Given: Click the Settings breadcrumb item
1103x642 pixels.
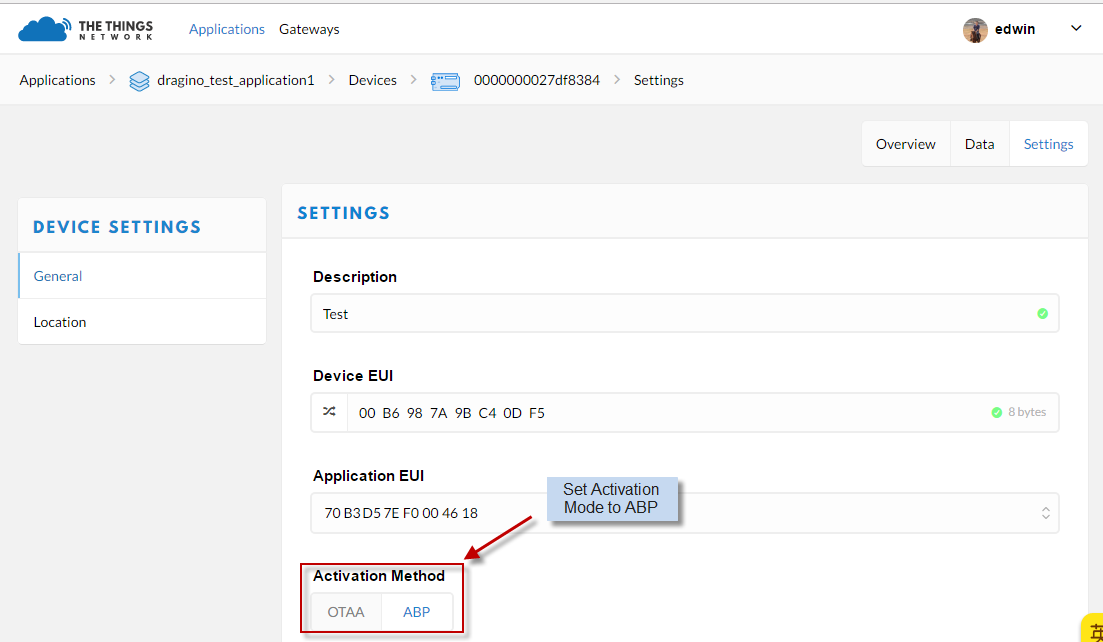Looking at the screenshot, I should [658, 80].
